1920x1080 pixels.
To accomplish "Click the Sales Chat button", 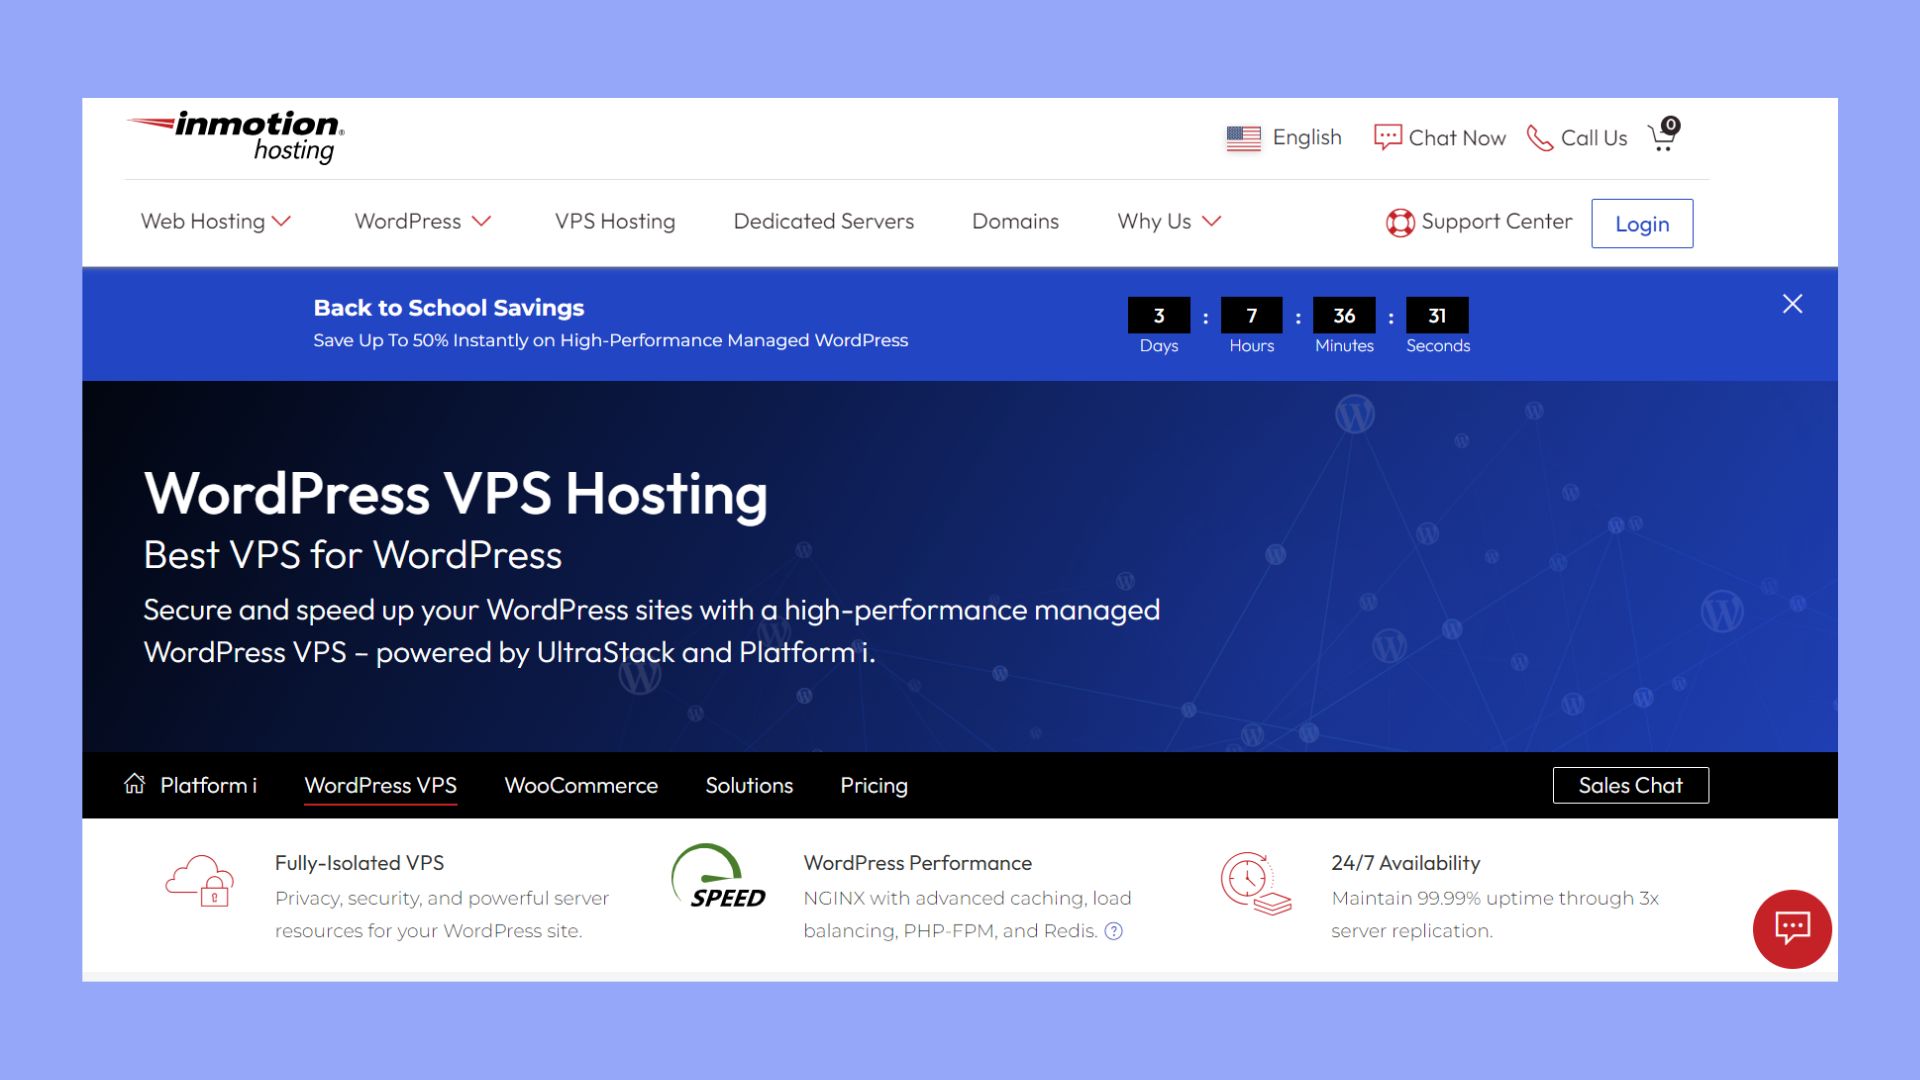I will point(1631,785).
